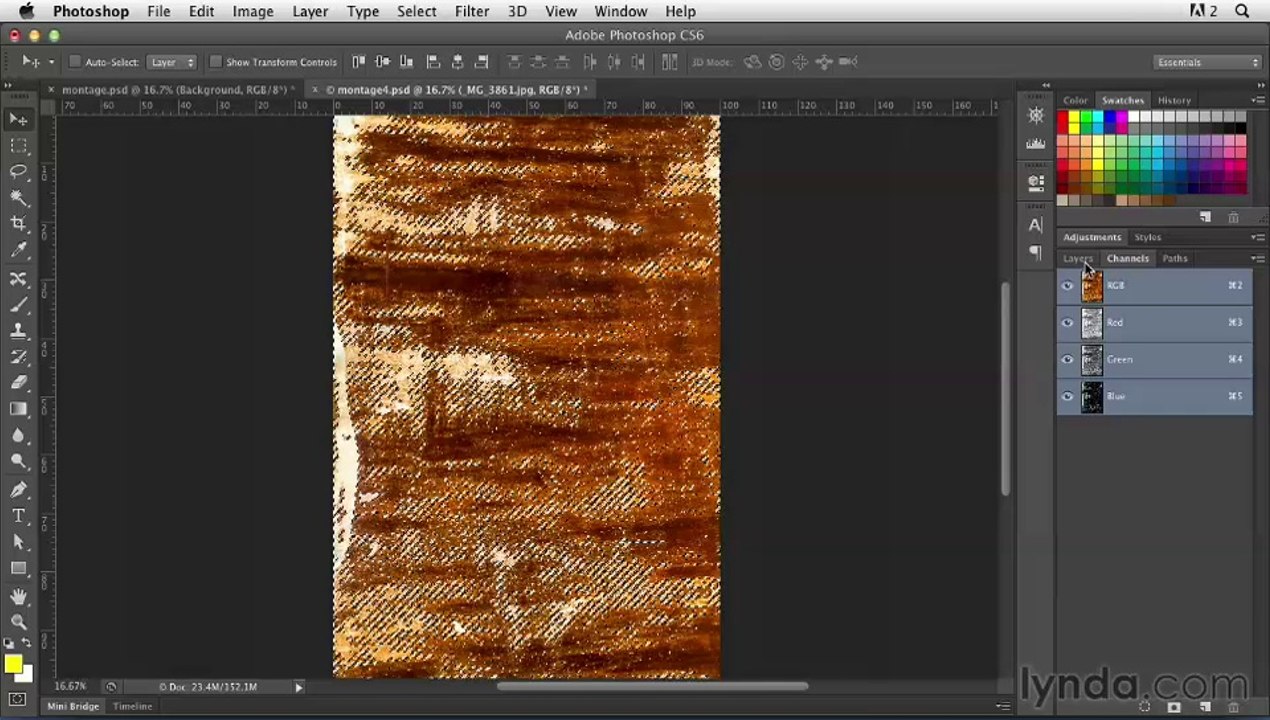This screenshot has height=720, width=1270.
Task: Select the Eraser tool
Action: coord(18,383)
